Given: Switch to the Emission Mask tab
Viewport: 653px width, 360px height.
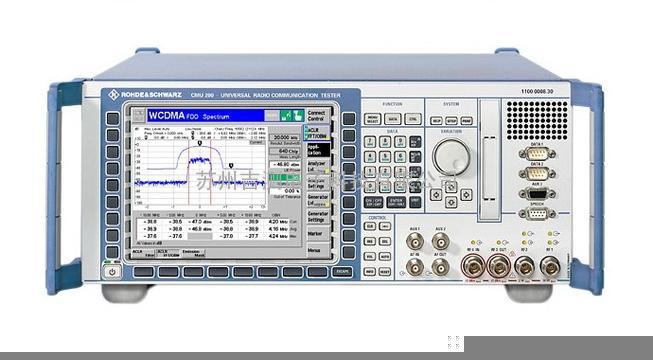Looking at the screenshot, I should pyautogui.click(x=194, y=253).
